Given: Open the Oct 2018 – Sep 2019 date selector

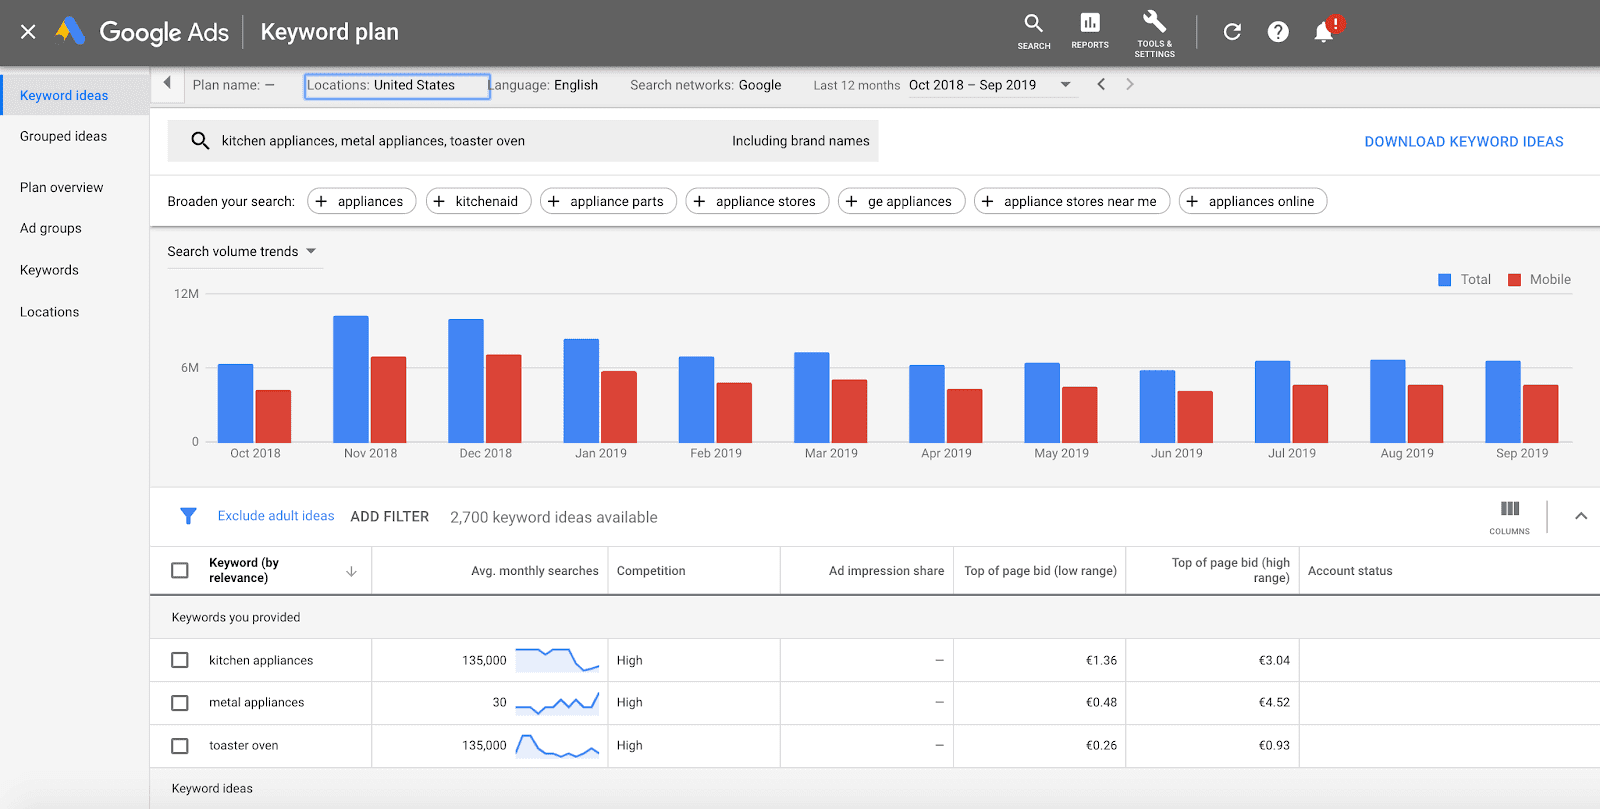Looking at the screenshot, I should click(x=972, y=85).
